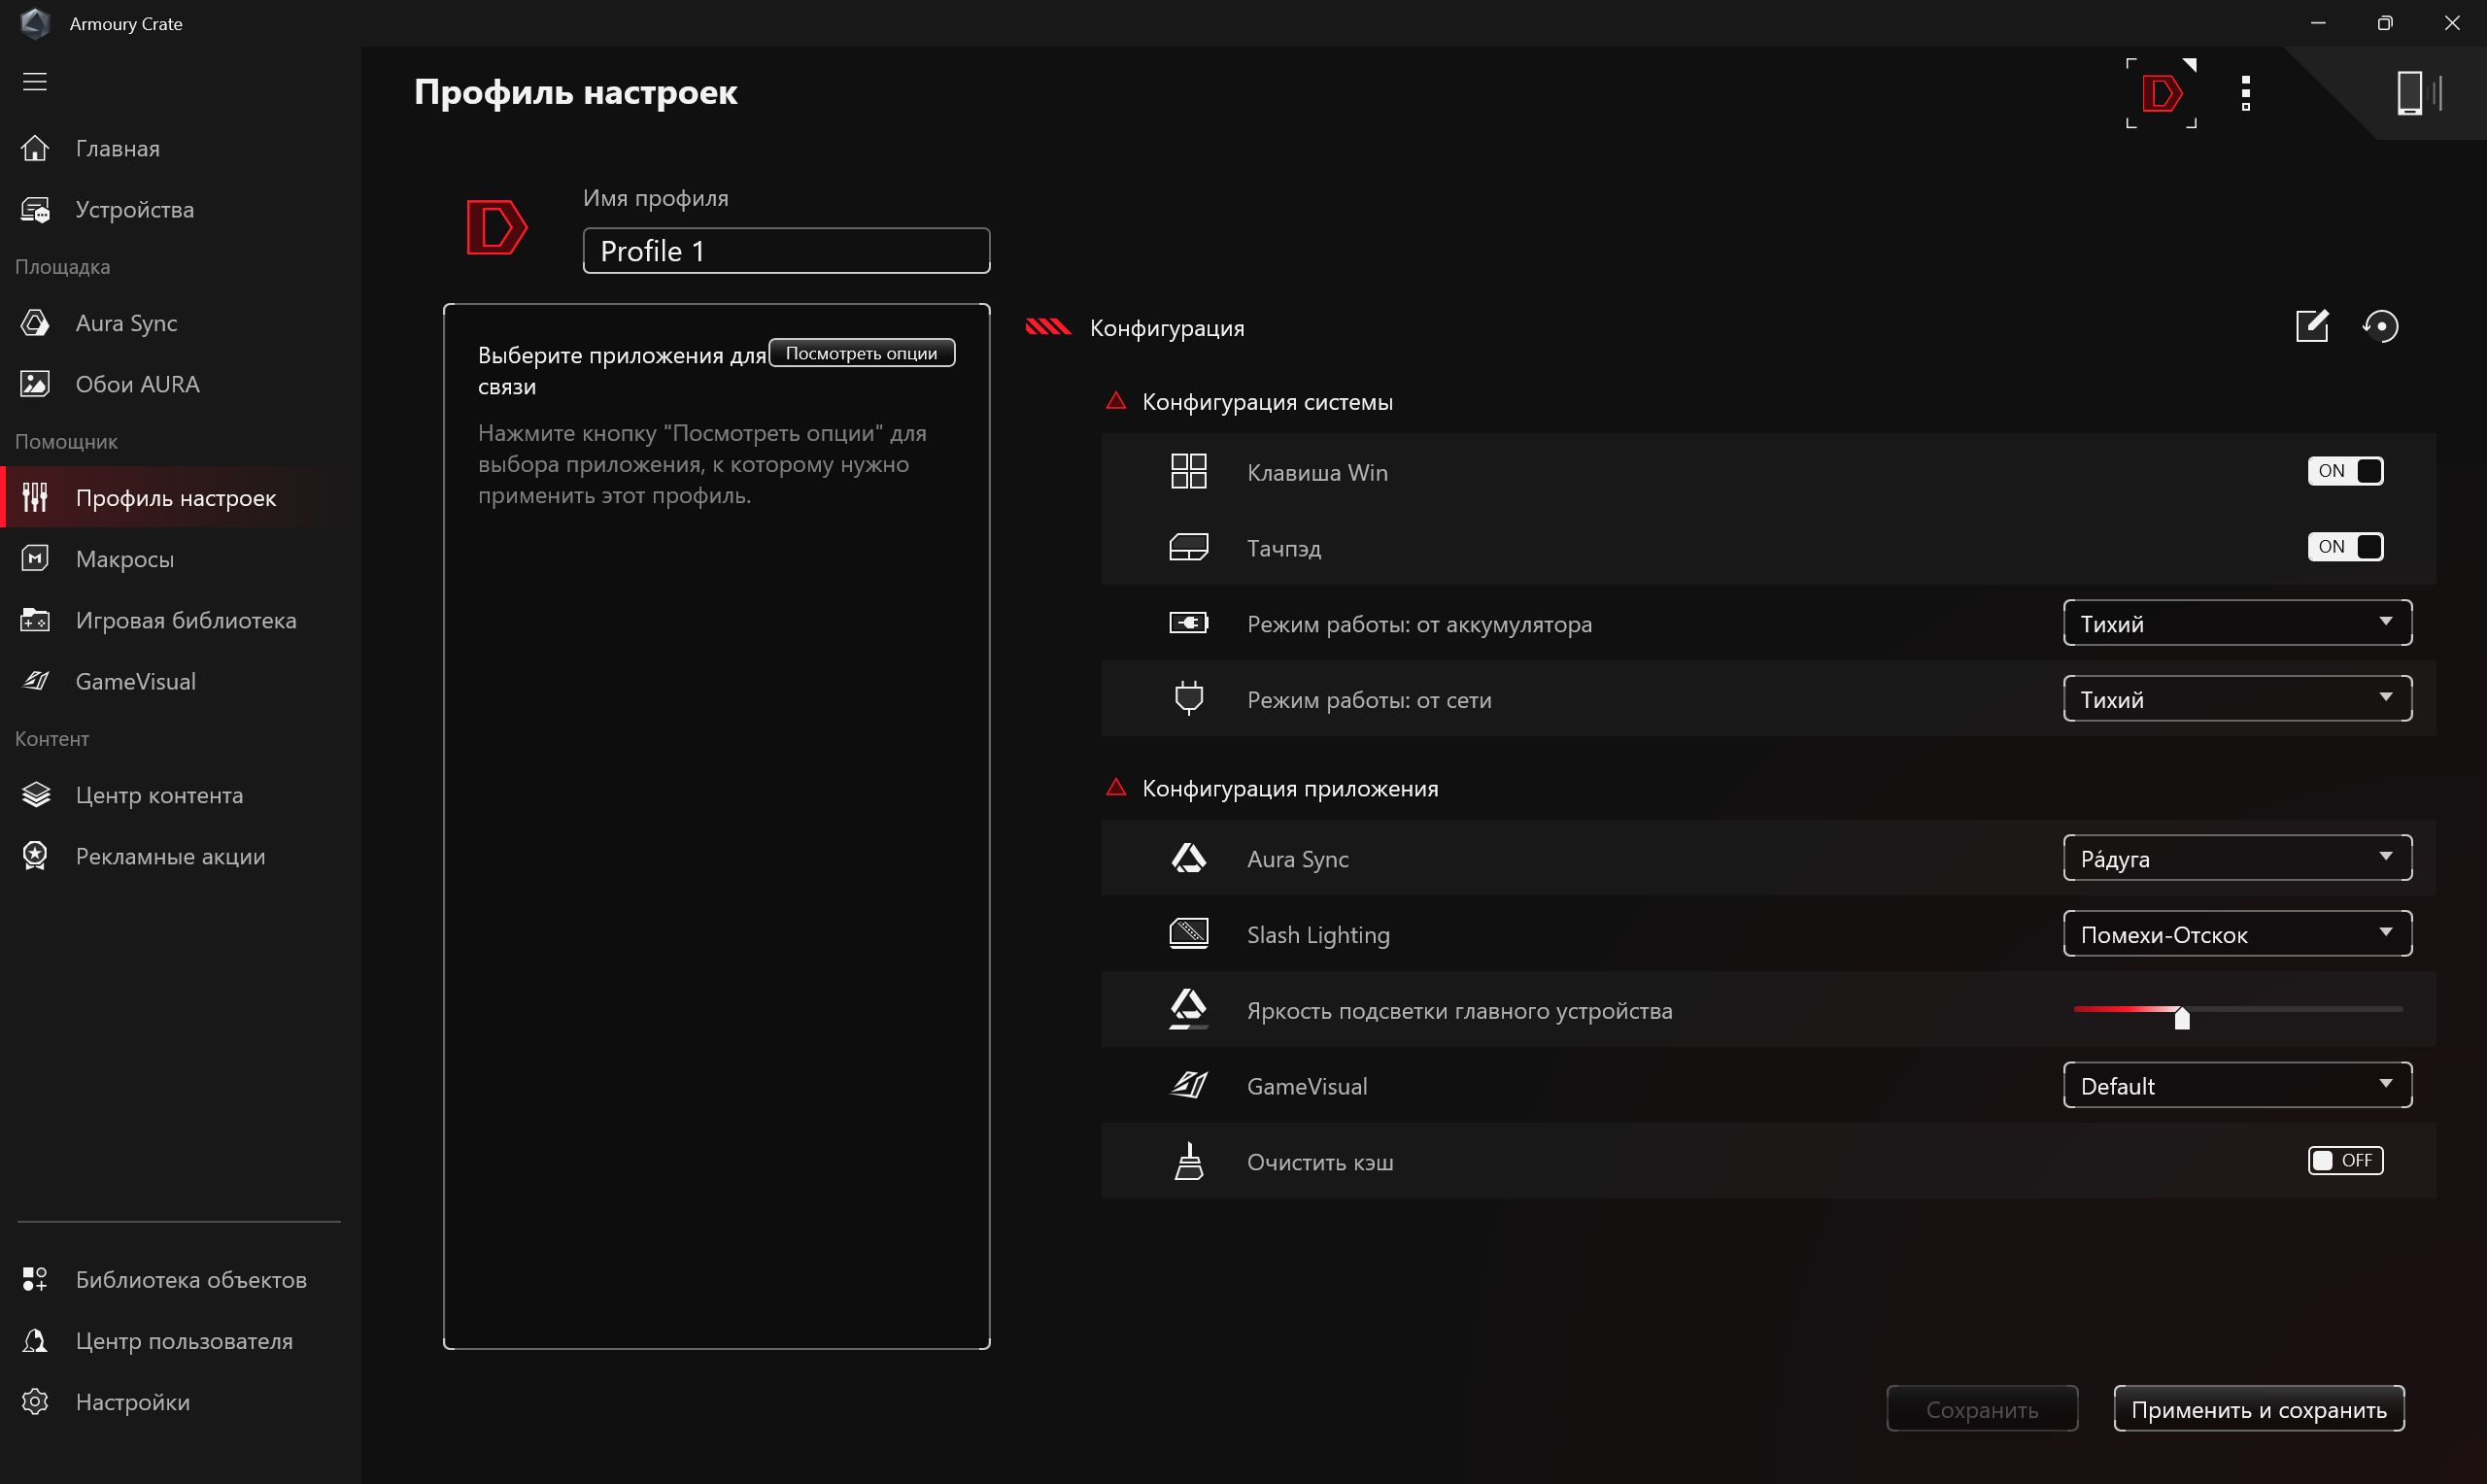This screenshot has height=1484, width=2487.
Task: Click the Выберите приложения для связи heading
Action: [621, 370]
